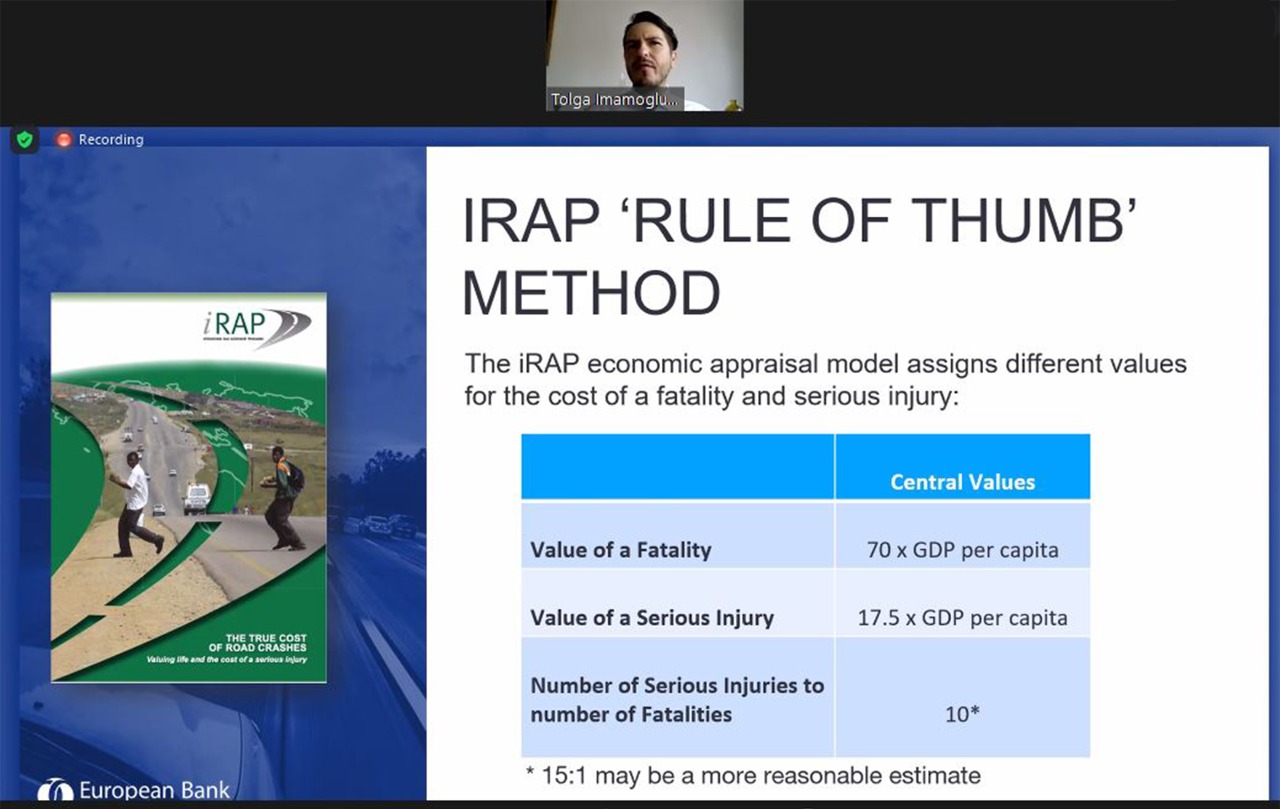Click the empty blue table header cell
The height and width of the screenshot is (809, 1280).
[x=677, y=467]
